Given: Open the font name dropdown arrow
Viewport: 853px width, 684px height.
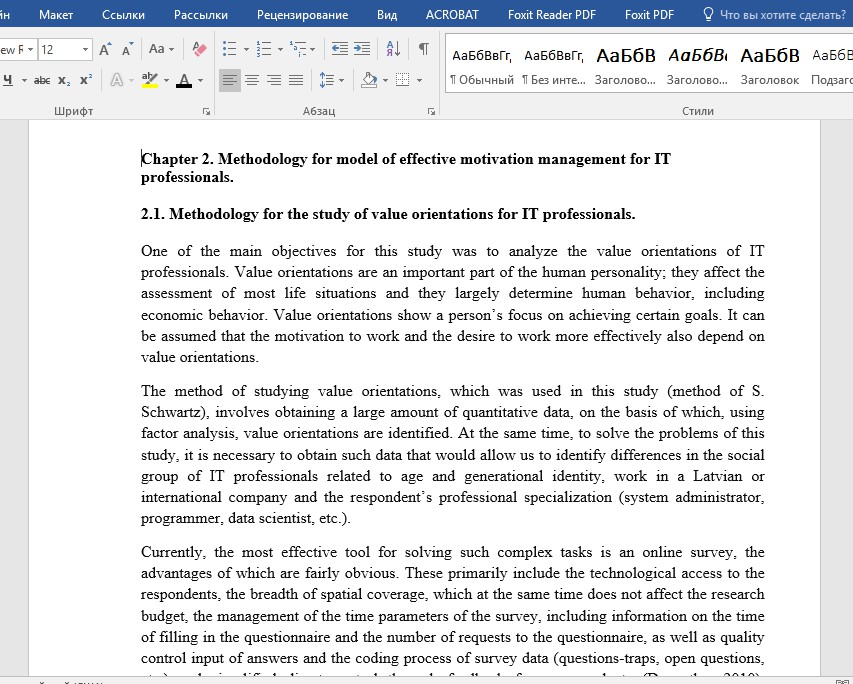Looking at the screenshot, I should [30, 50].
